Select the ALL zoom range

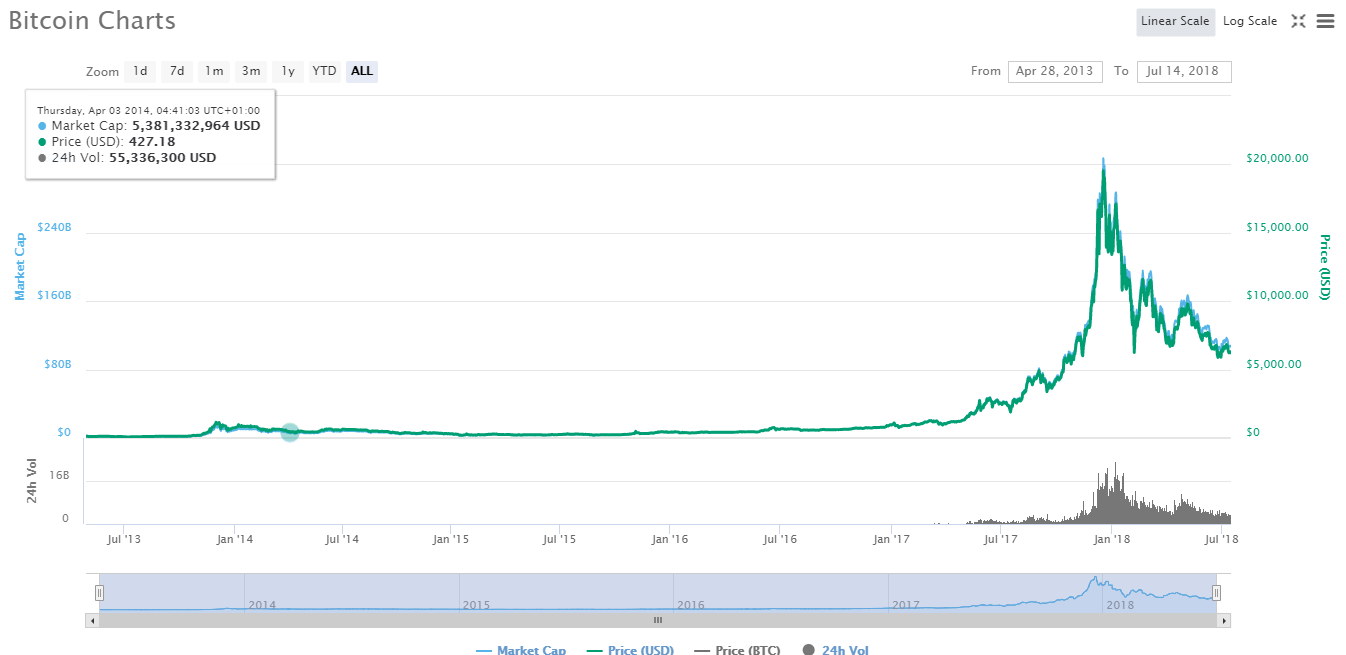[362, 71]
